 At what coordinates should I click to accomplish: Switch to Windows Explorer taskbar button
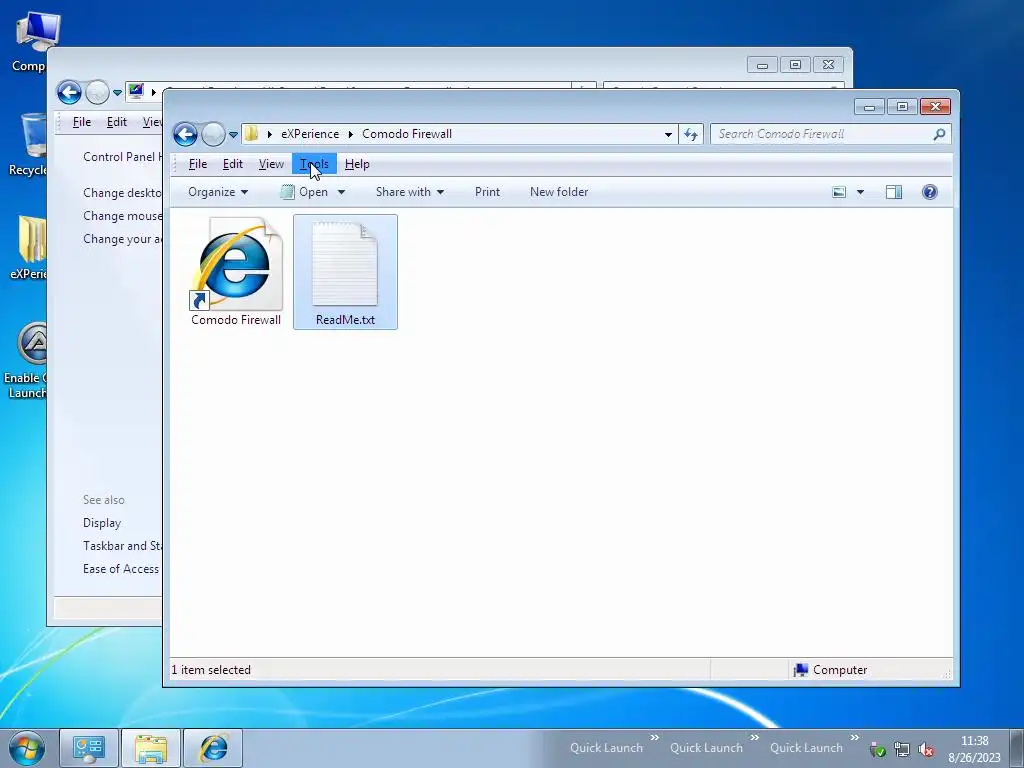(x=151, y=748)
